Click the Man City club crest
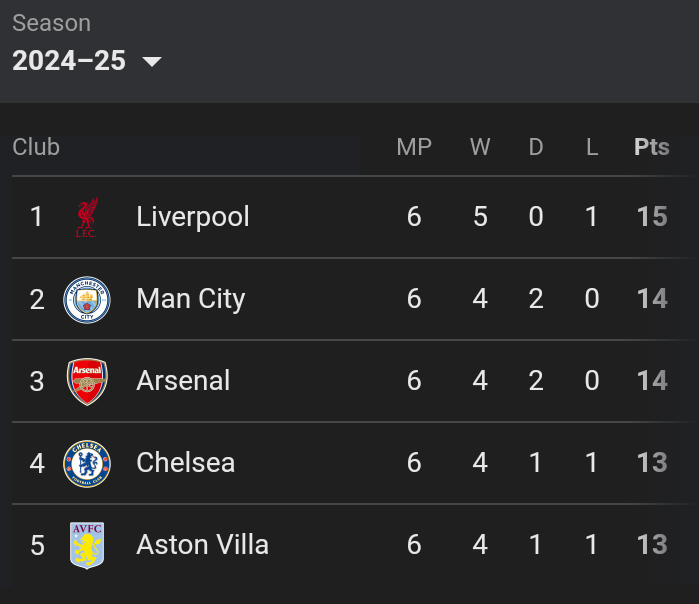This screenshot has height=604, width=699. pos(87,299)
